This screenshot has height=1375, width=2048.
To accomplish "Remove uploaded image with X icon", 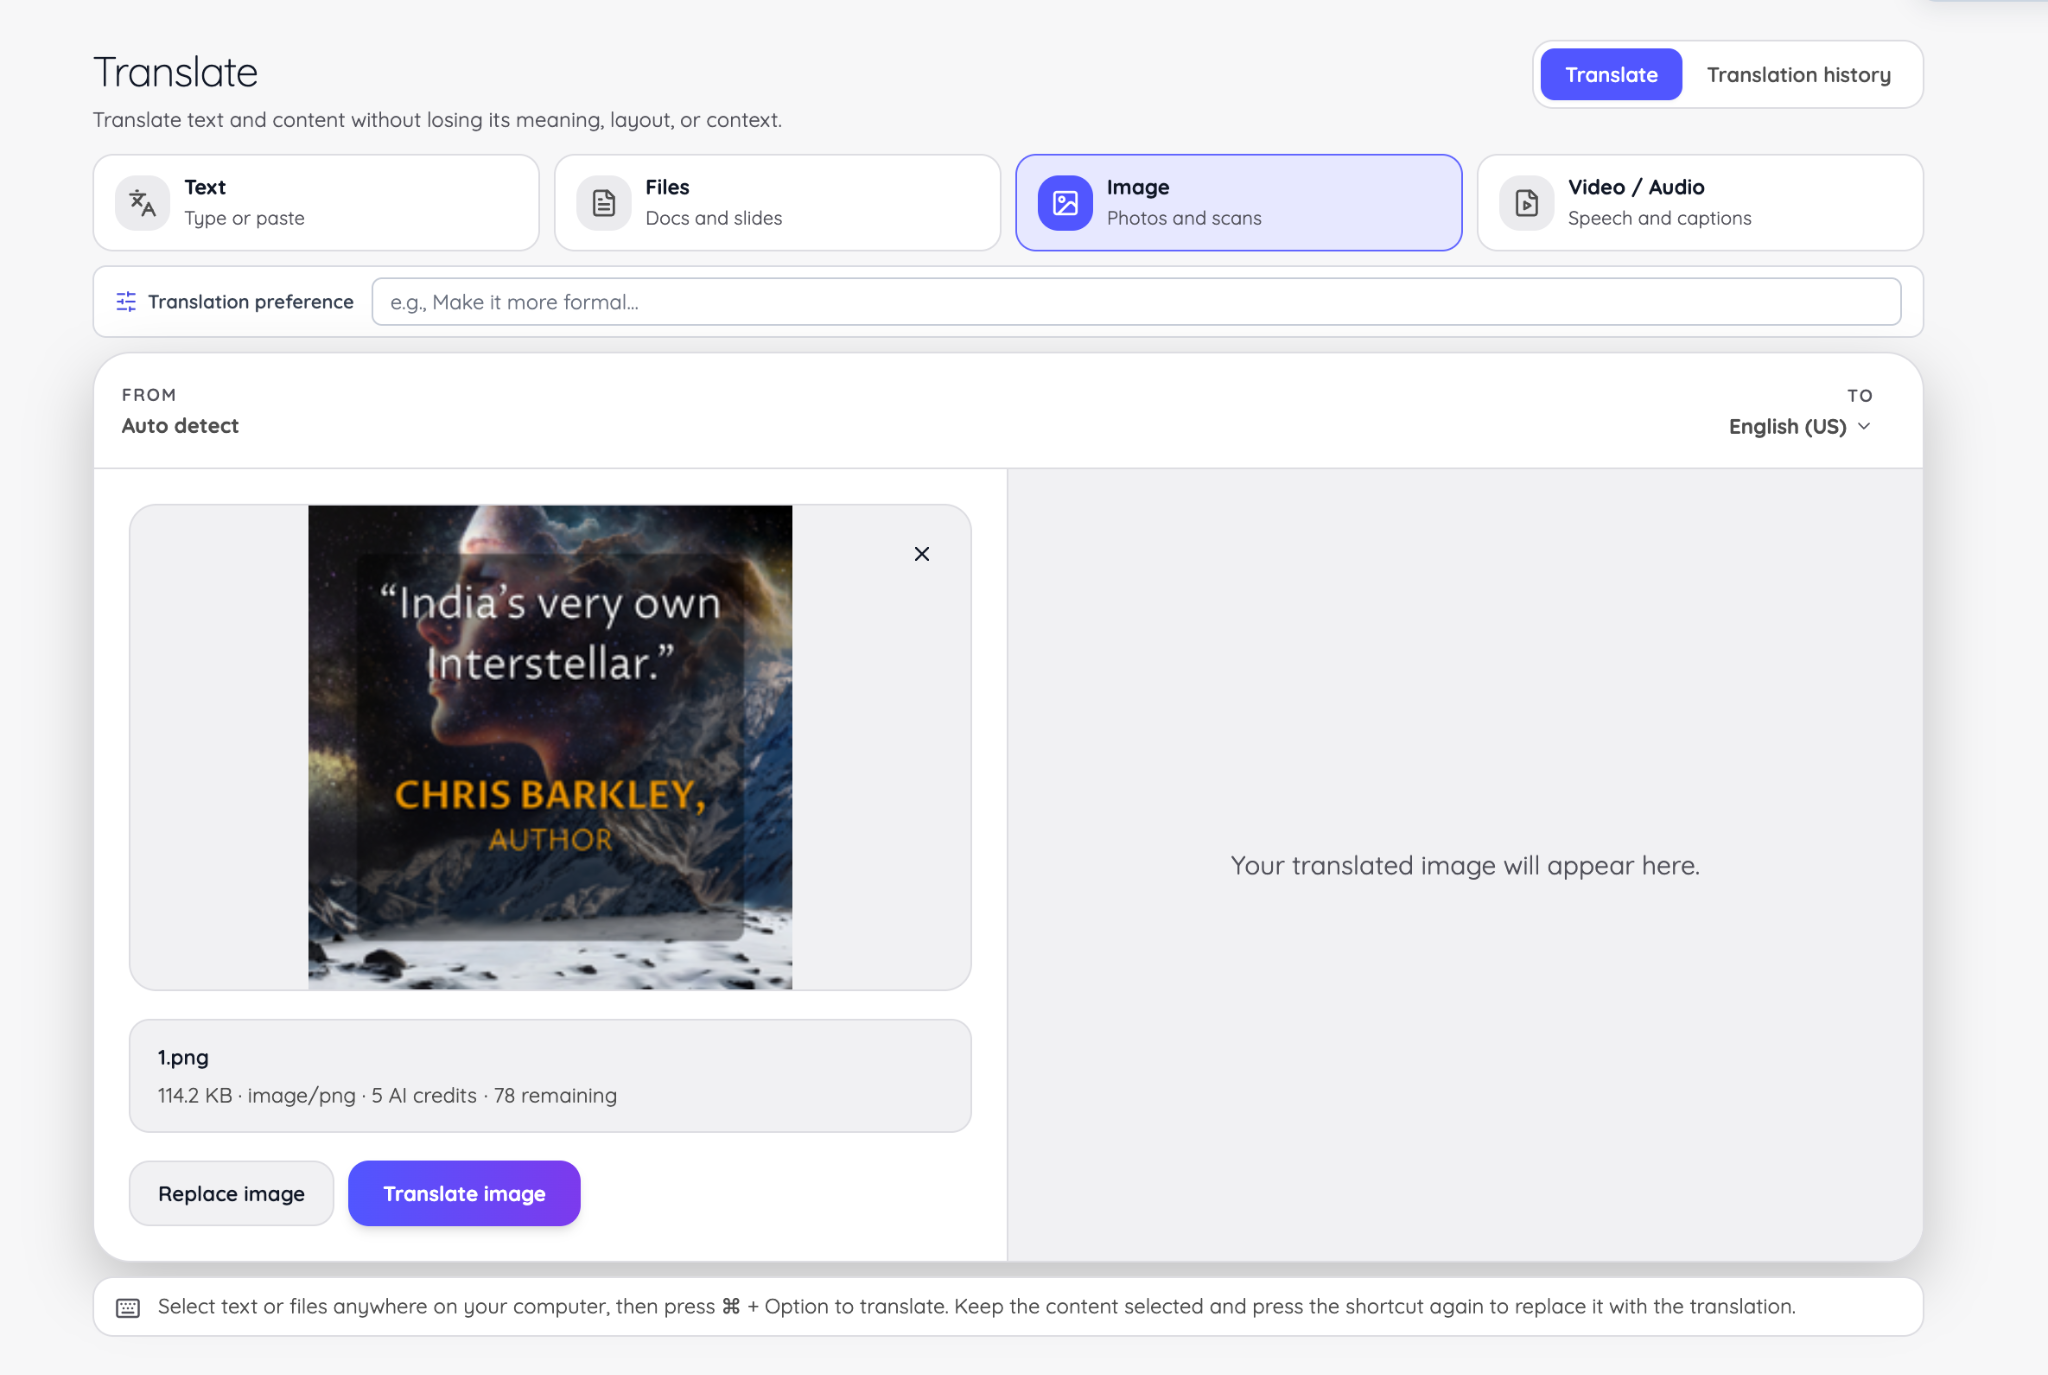I will tap(922, 554).
